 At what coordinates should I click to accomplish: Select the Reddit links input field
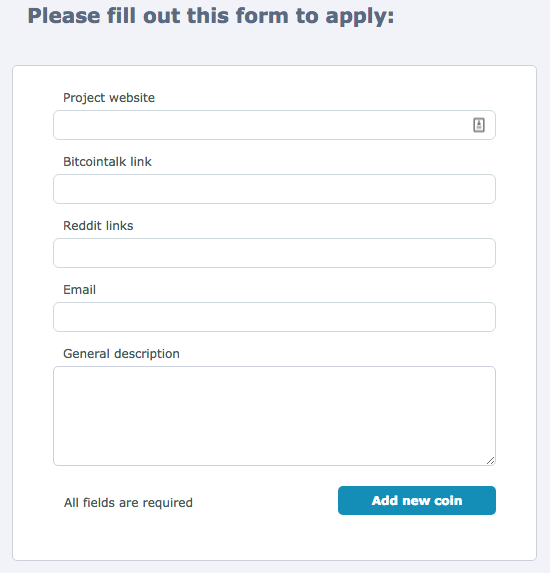[x=274, y=253]
